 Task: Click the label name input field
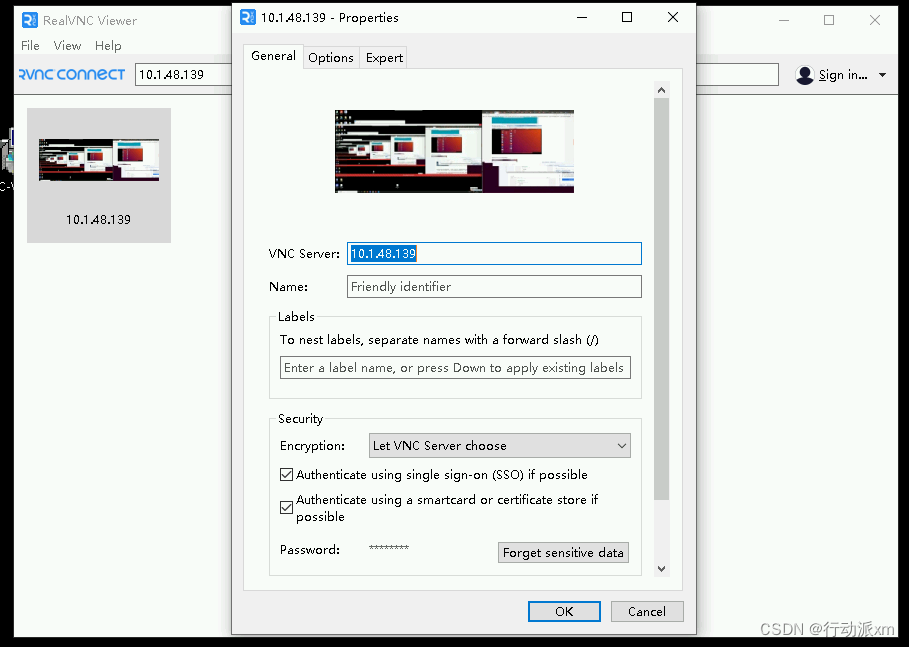pos(455,368)
